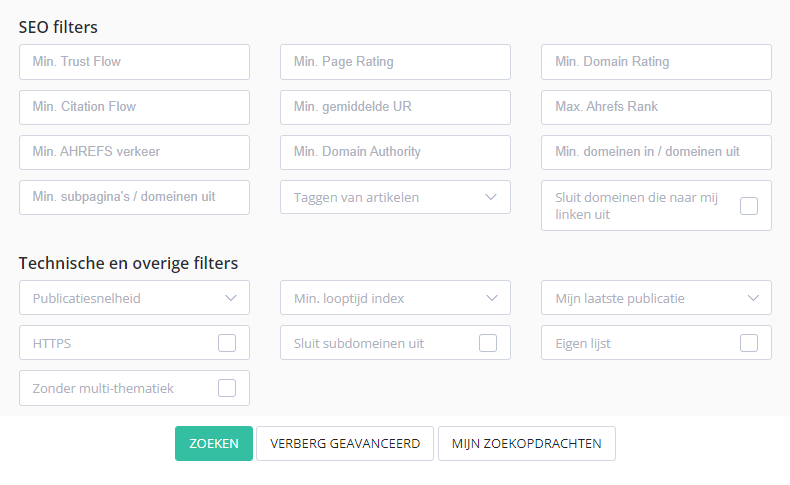Select the Min. Domain Rating field

pos(656,62)
